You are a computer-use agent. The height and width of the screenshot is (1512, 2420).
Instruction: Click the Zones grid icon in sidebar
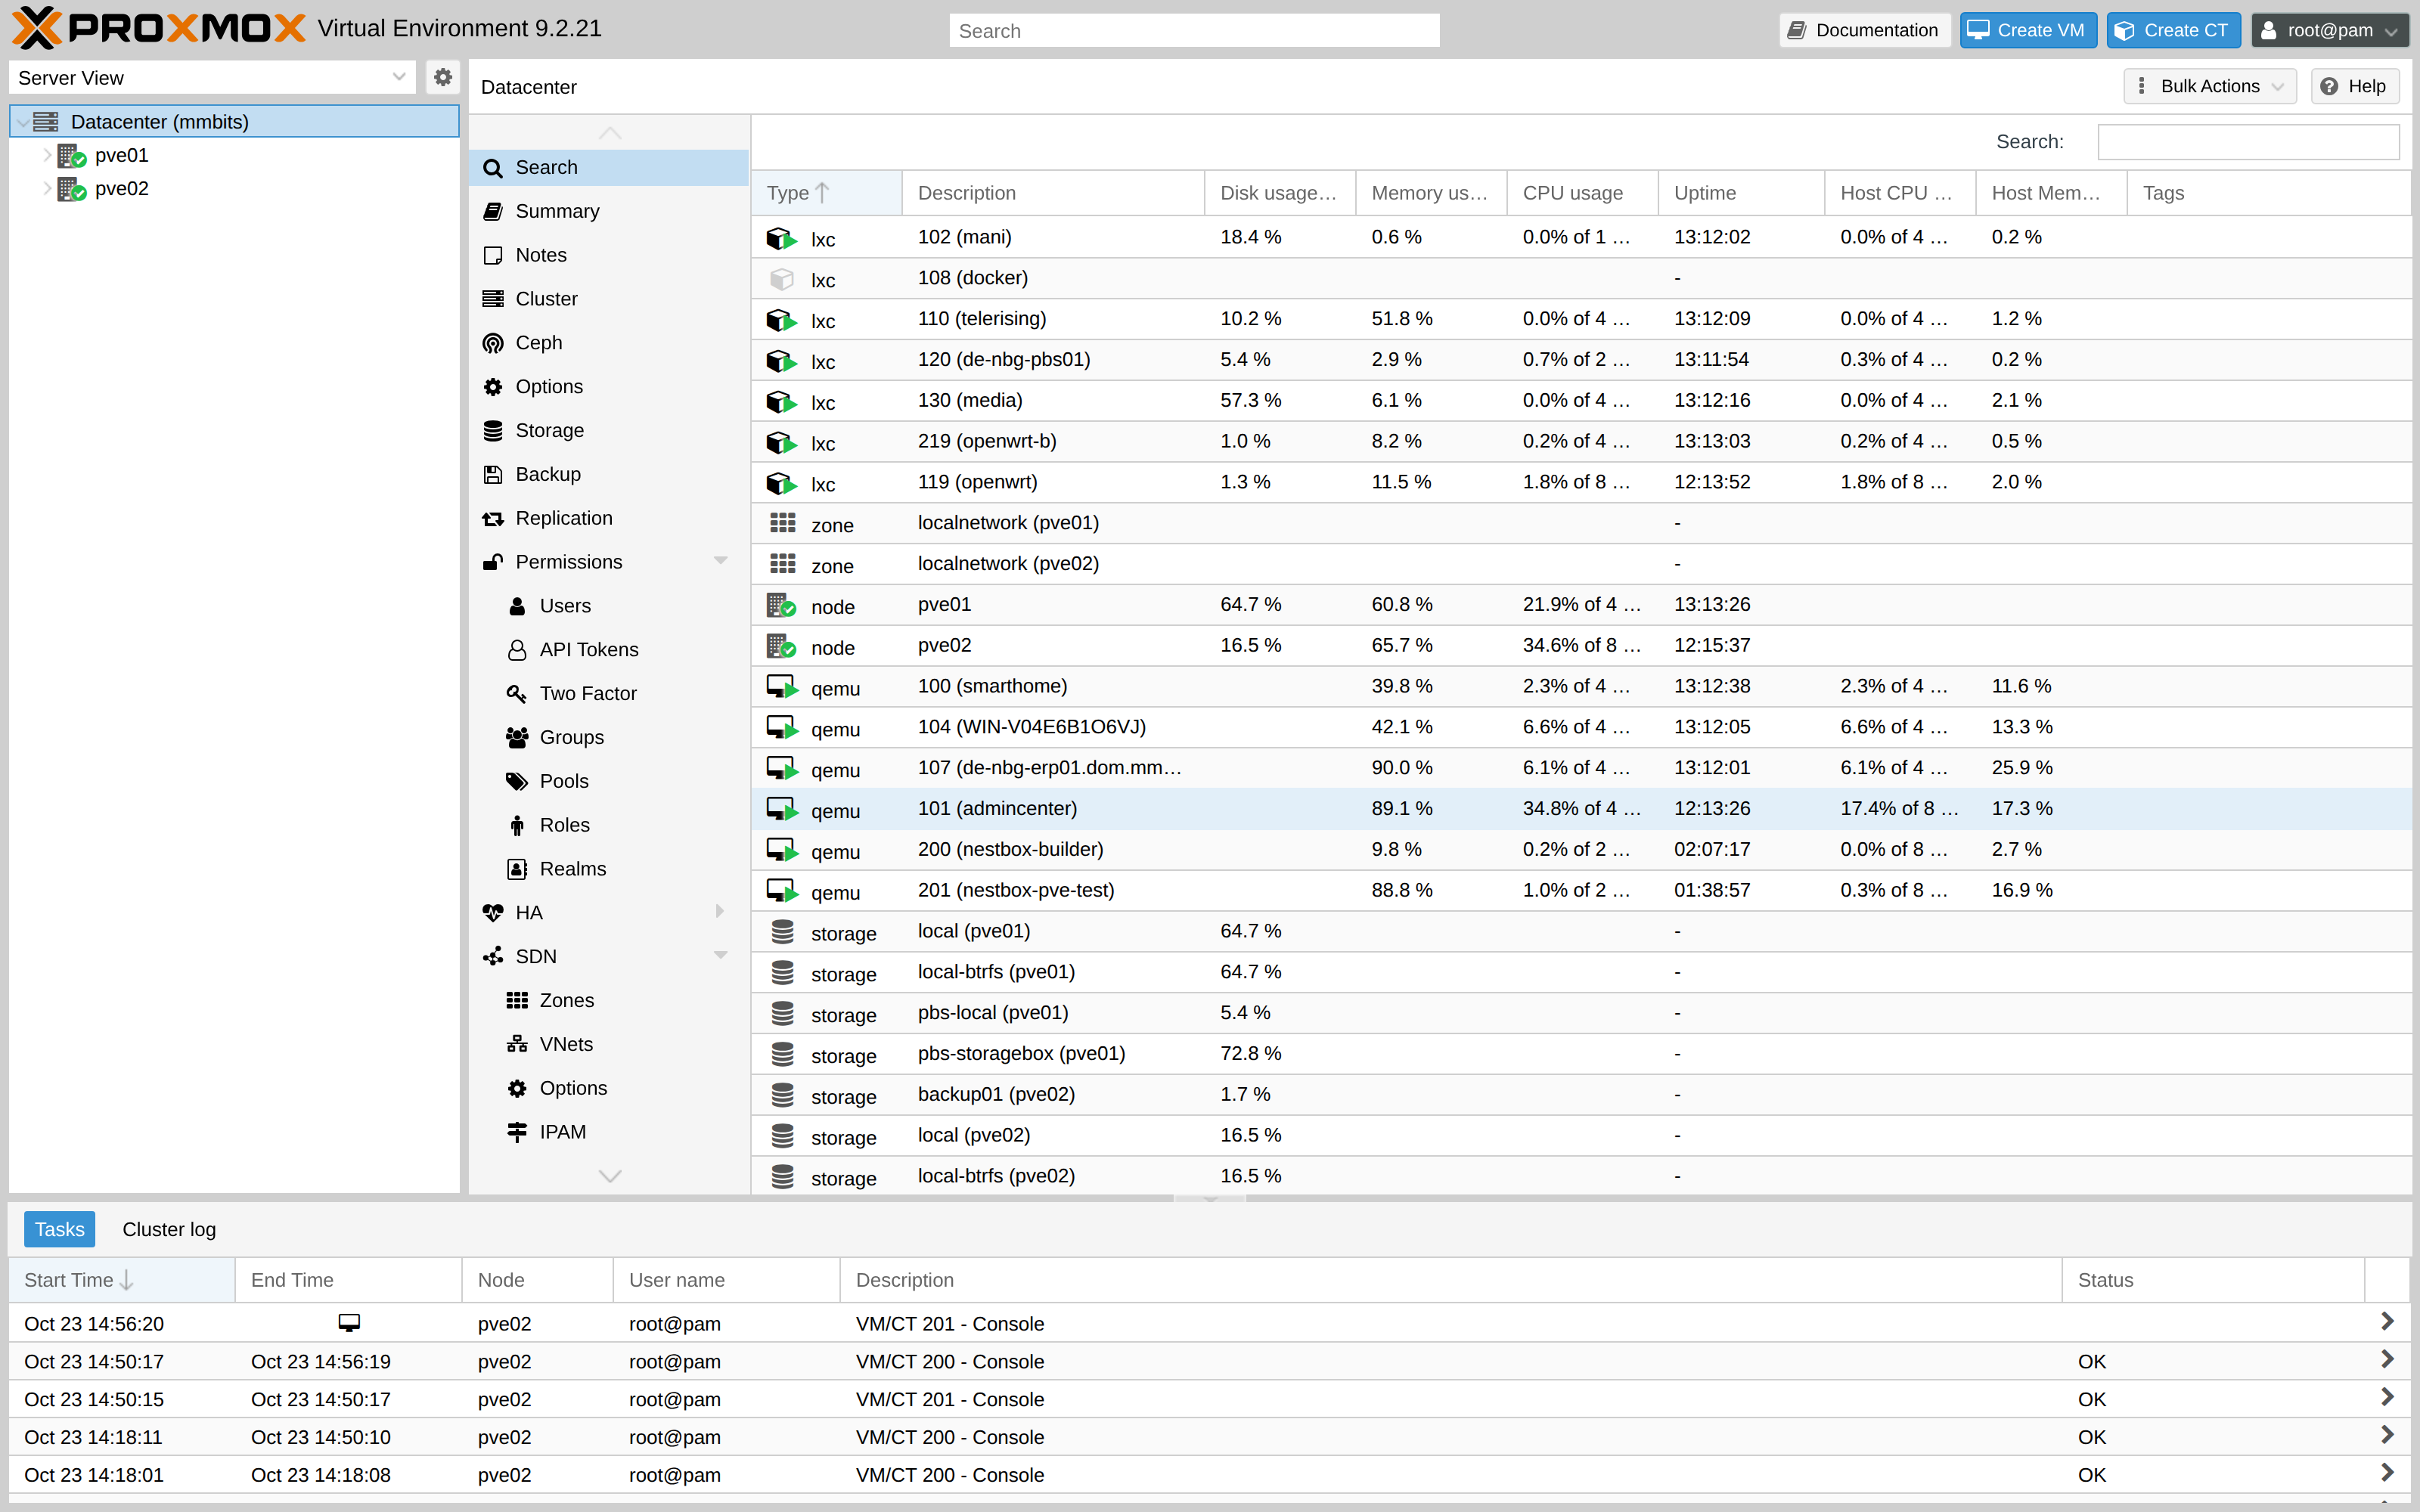point(517,1000)
